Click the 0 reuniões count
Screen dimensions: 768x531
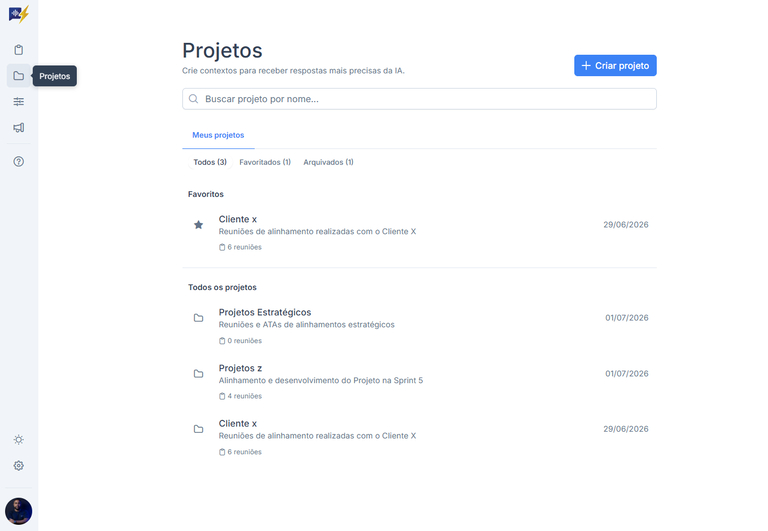(240, 340)
